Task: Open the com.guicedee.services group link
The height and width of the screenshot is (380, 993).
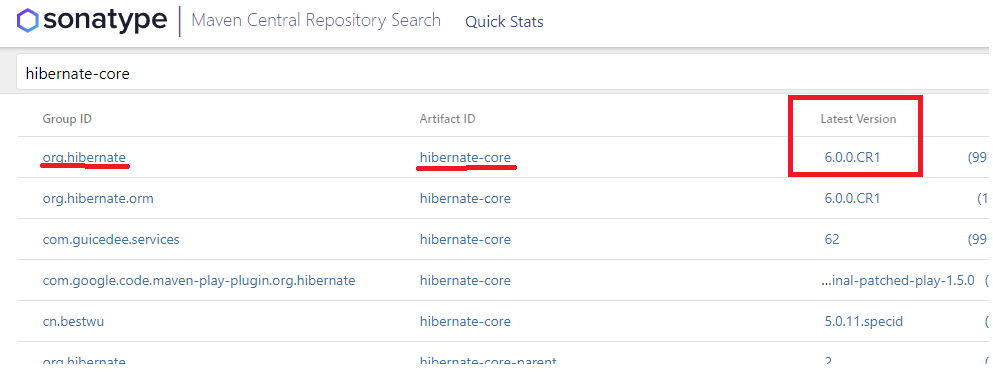Action: point(111,239)
